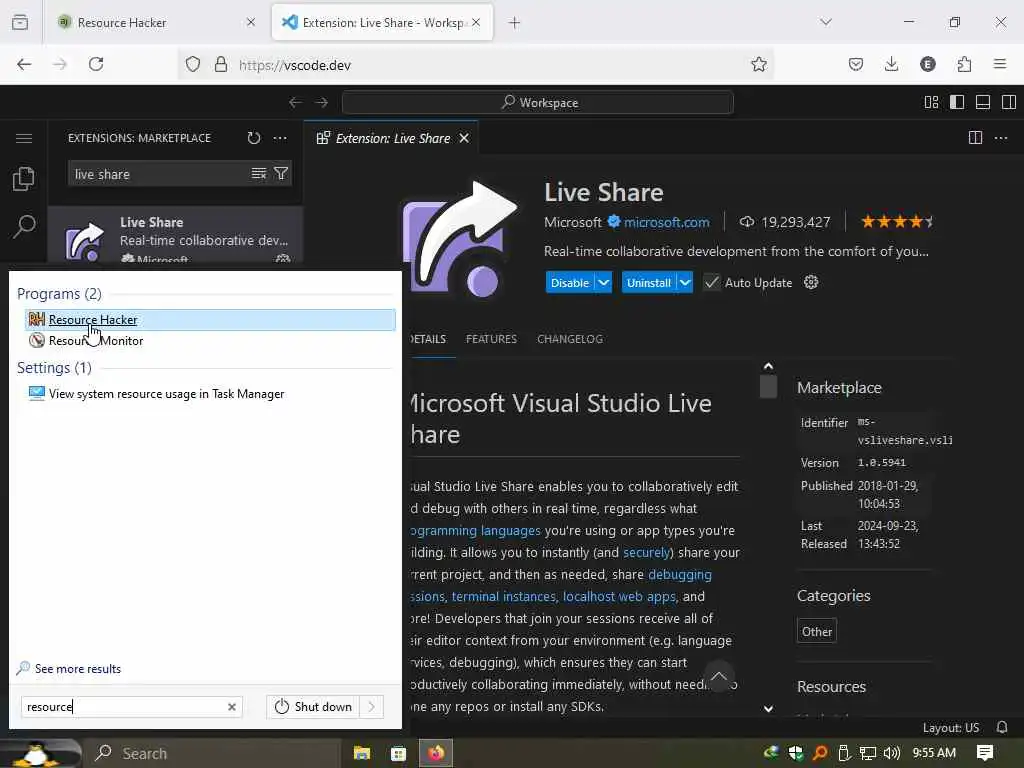Open the programming languages link
The image size is (1024, 768).
[x=475, y=530]
